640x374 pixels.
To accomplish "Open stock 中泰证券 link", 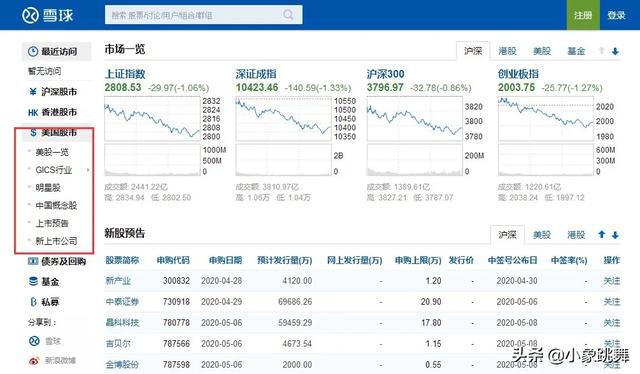I will click(x=122, y=302).
